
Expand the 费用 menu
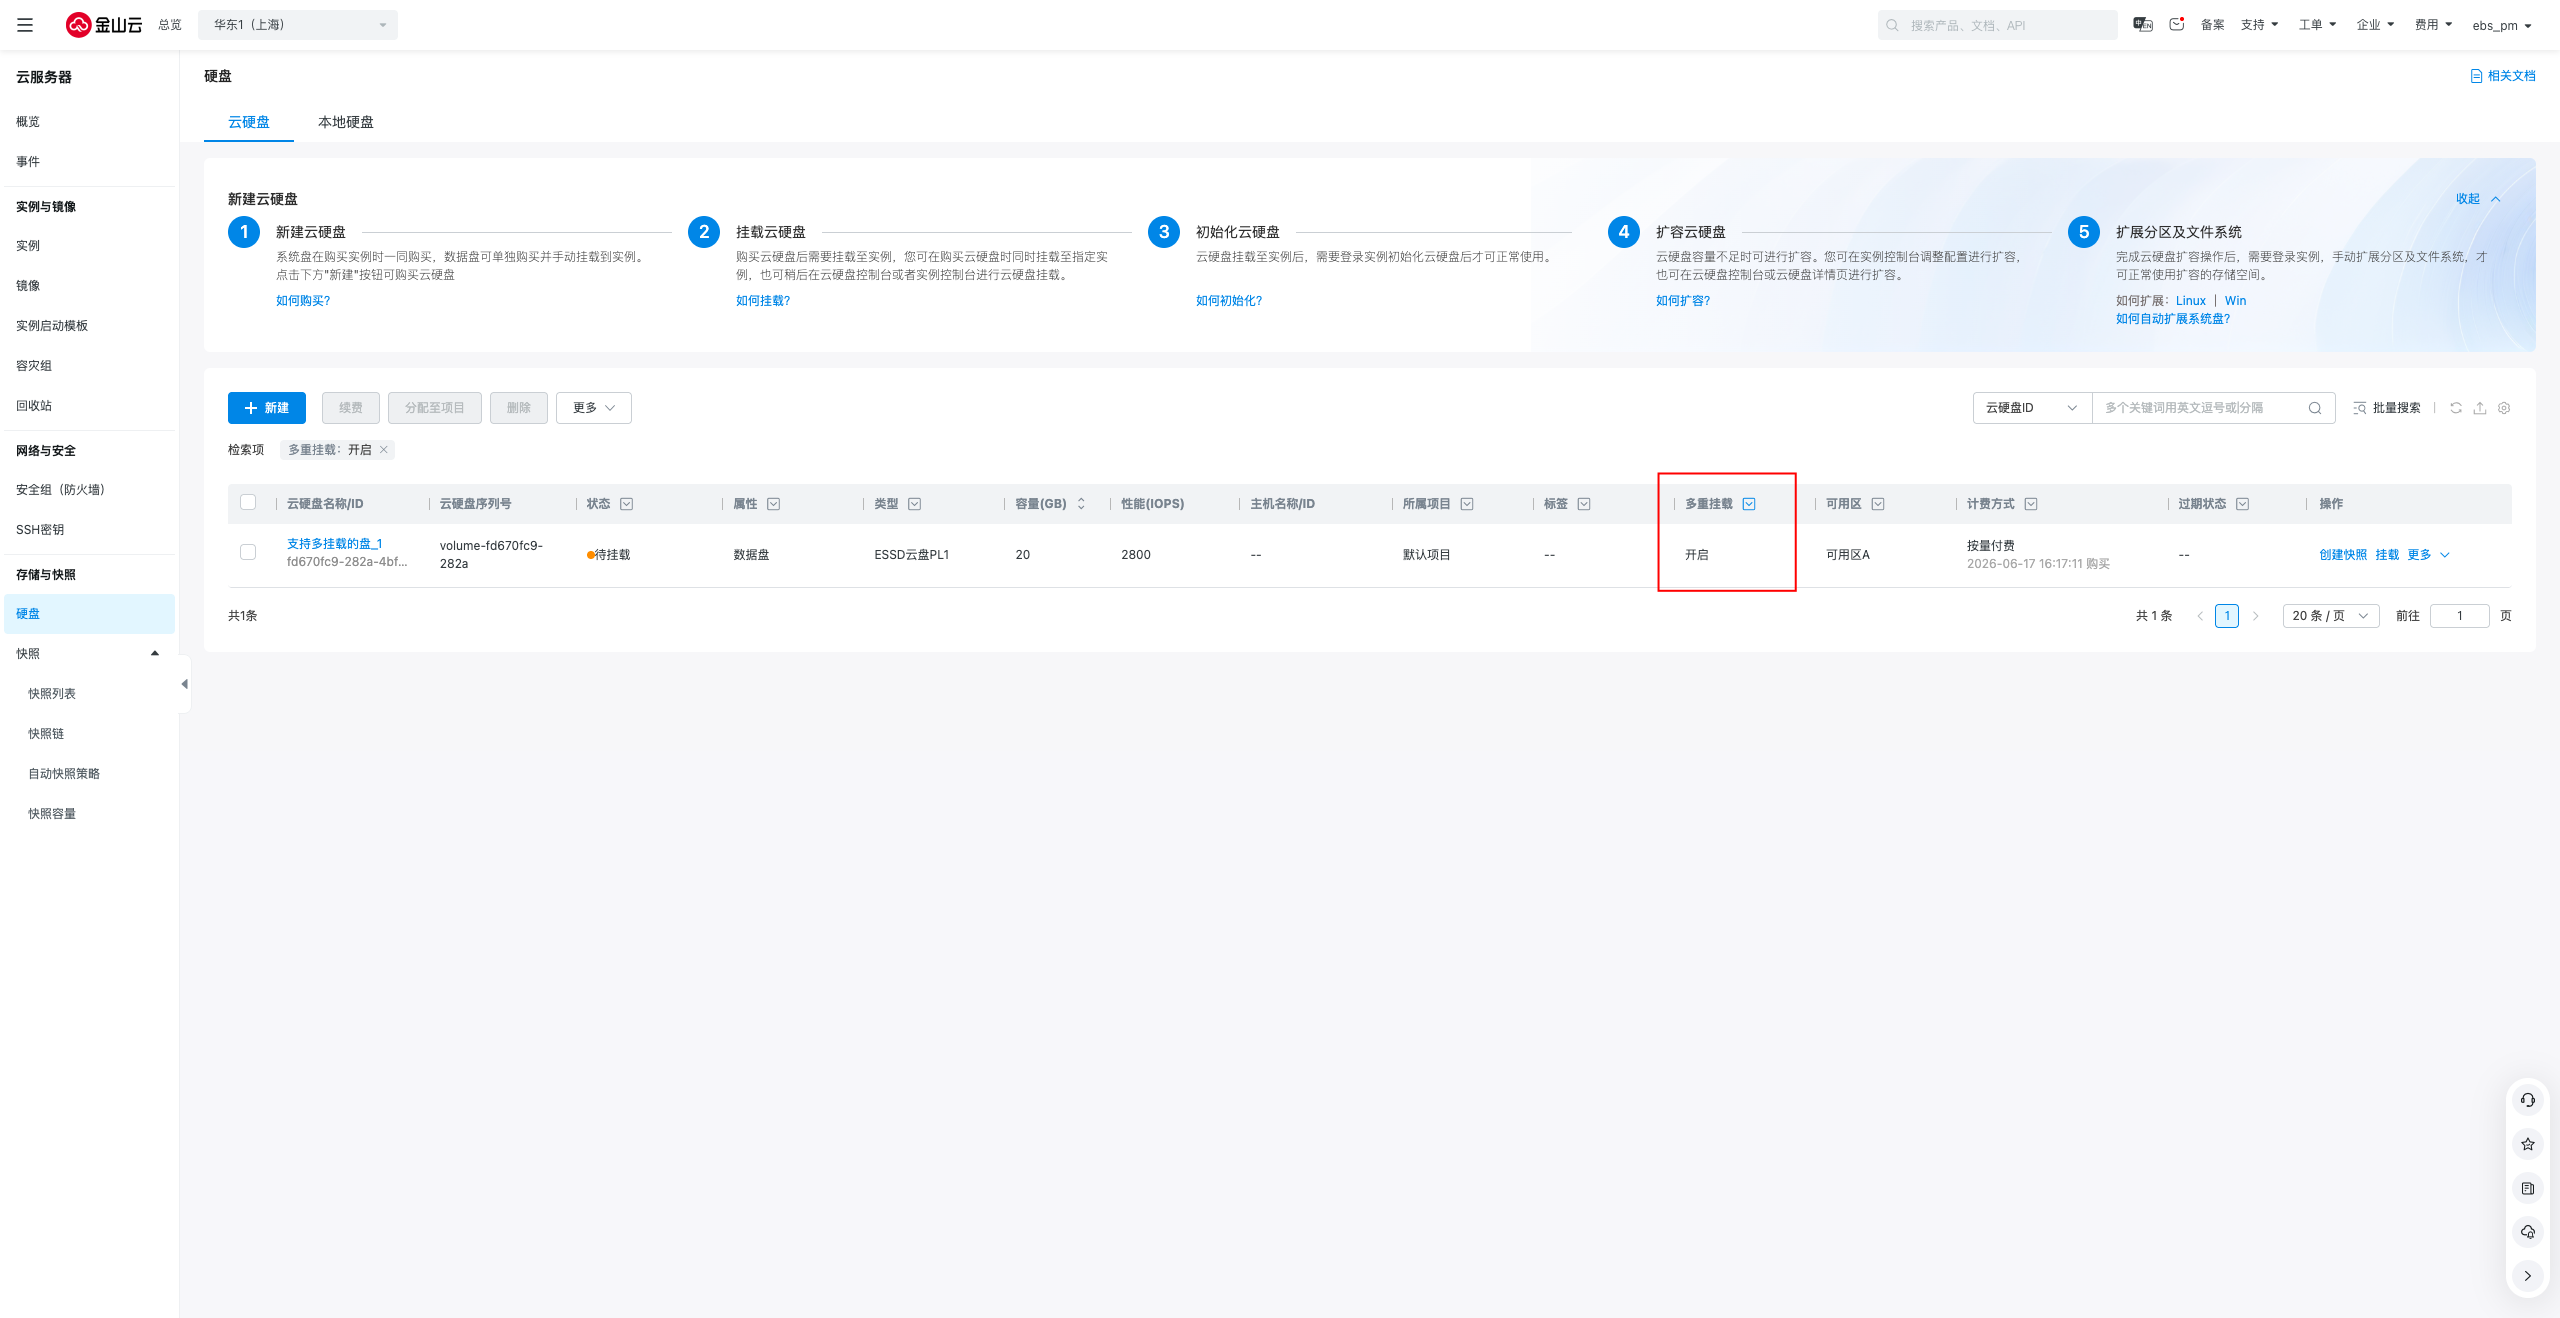click(2434, 25)
